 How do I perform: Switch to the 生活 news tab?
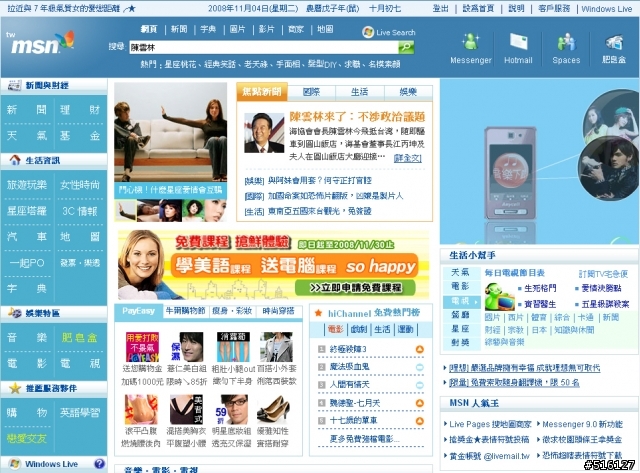pos(360,92)
